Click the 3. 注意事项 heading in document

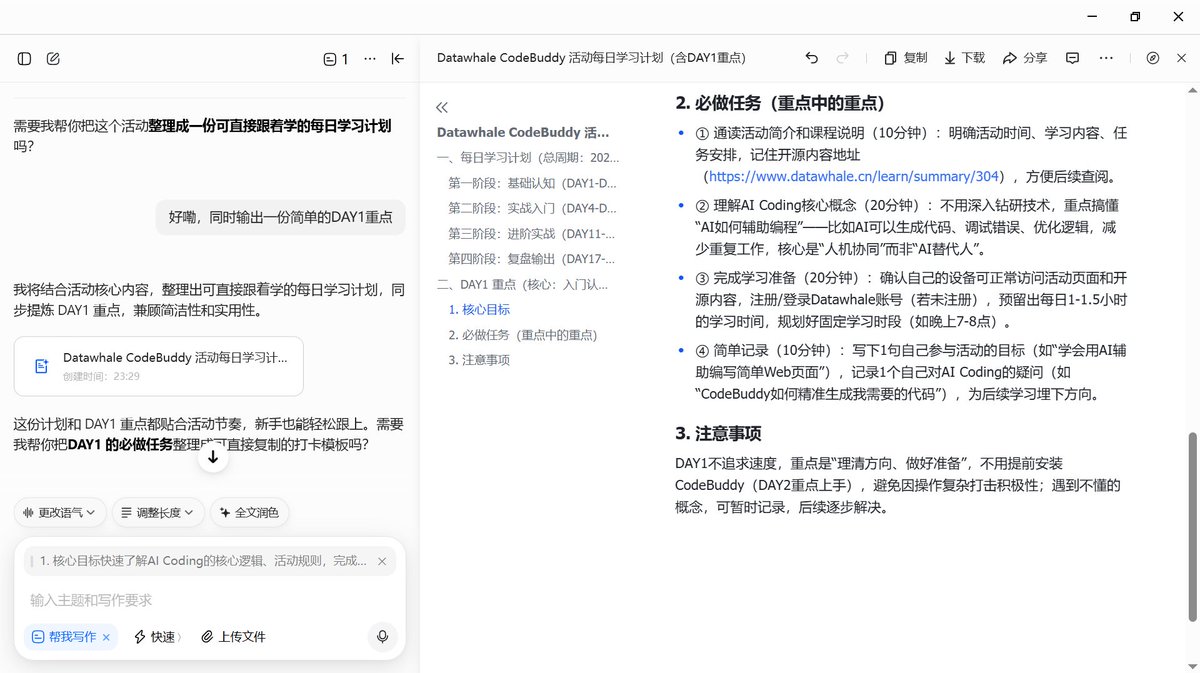coord(718,433)
